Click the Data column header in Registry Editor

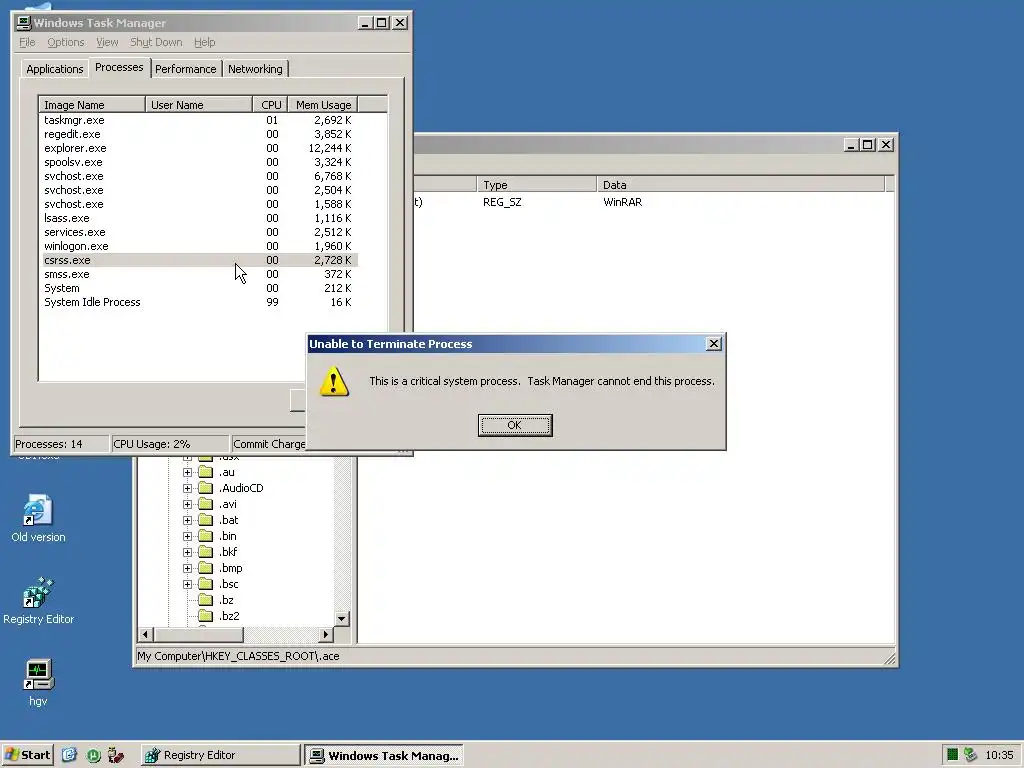point(741,185)
